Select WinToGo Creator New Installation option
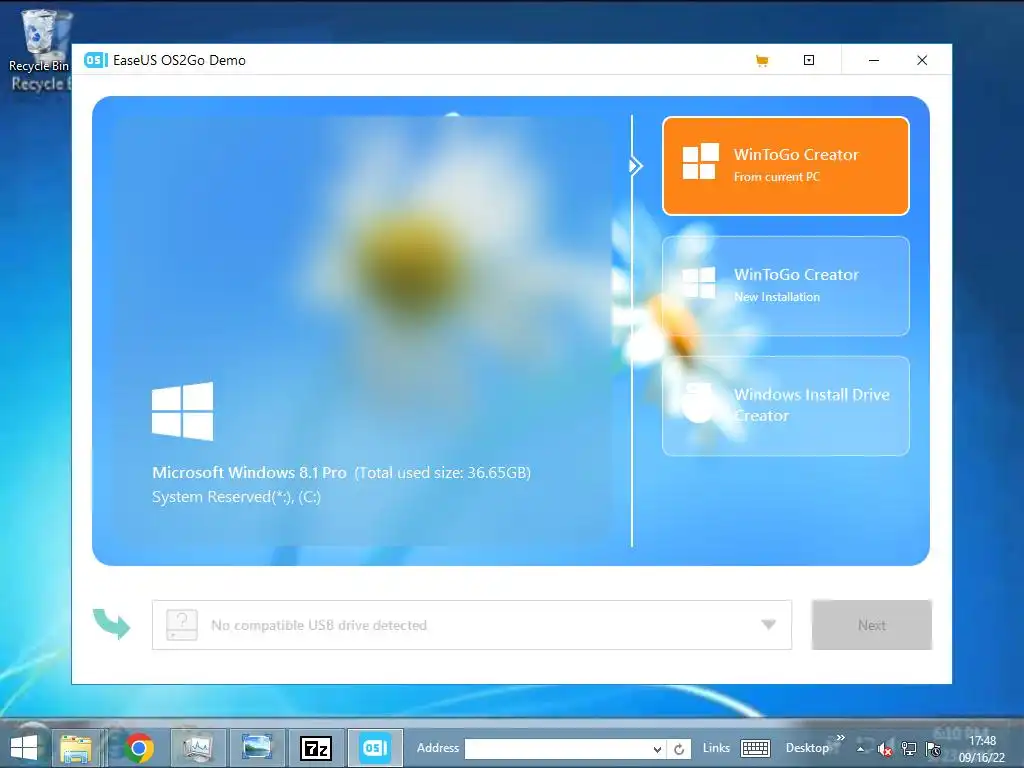The height and width of the screenshot is (768, 1024). [x=786, y=286]
